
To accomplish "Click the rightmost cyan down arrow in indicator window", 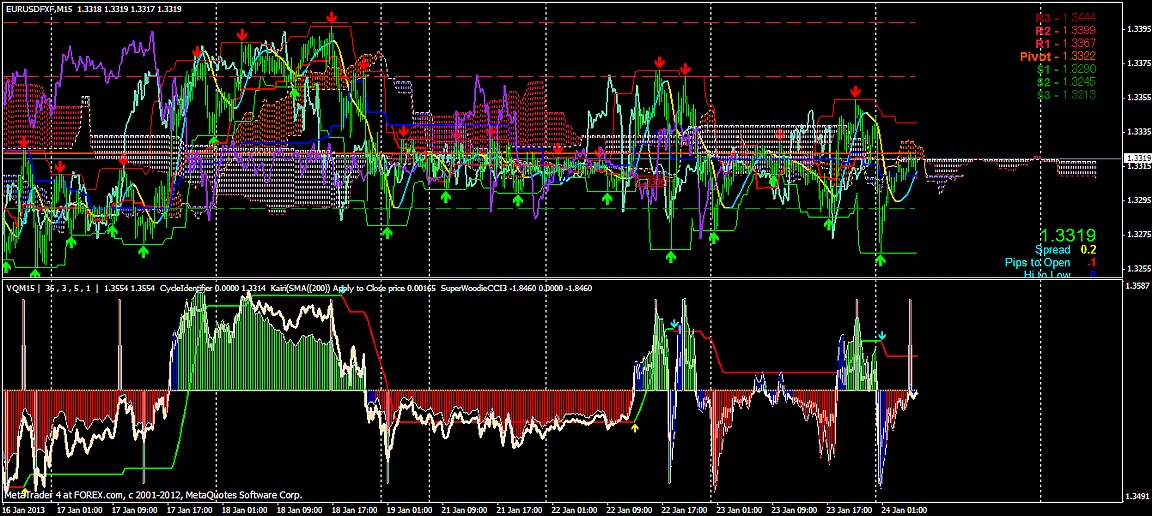I will pos(881,334).
